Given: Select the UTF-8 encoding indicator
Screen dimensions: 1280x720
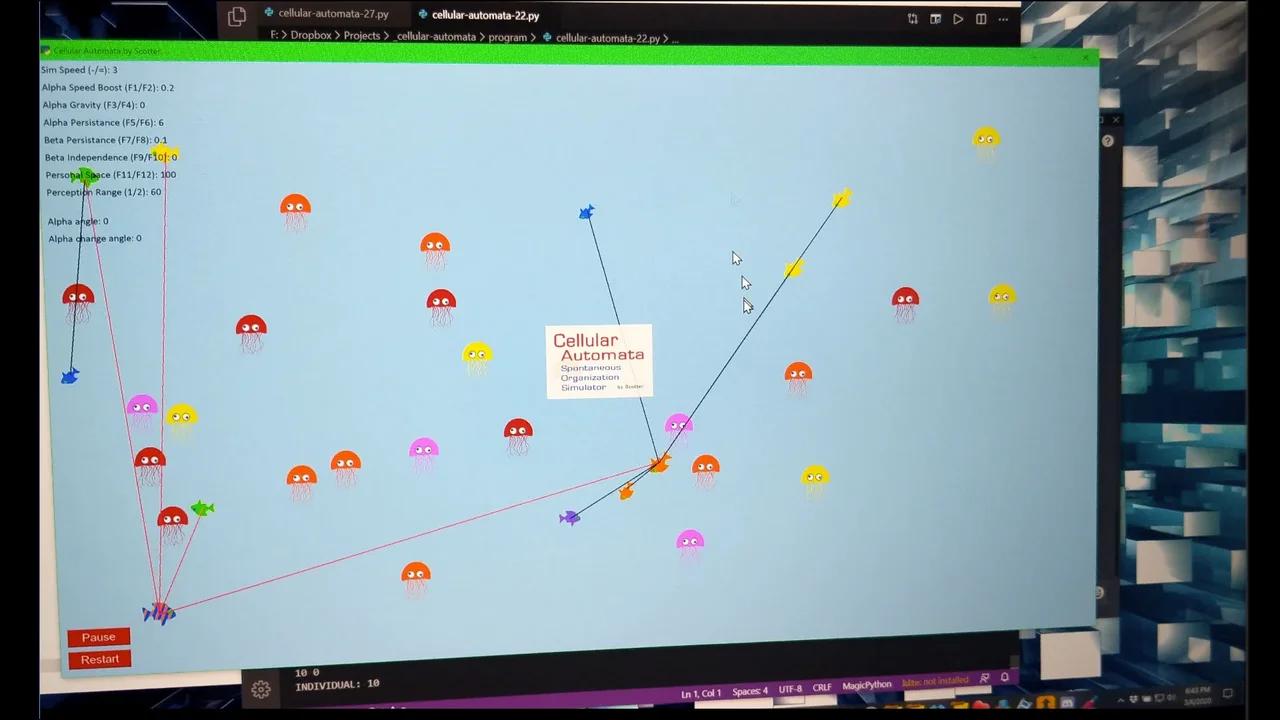Looking at the screenshot, I should coord(790,689).
